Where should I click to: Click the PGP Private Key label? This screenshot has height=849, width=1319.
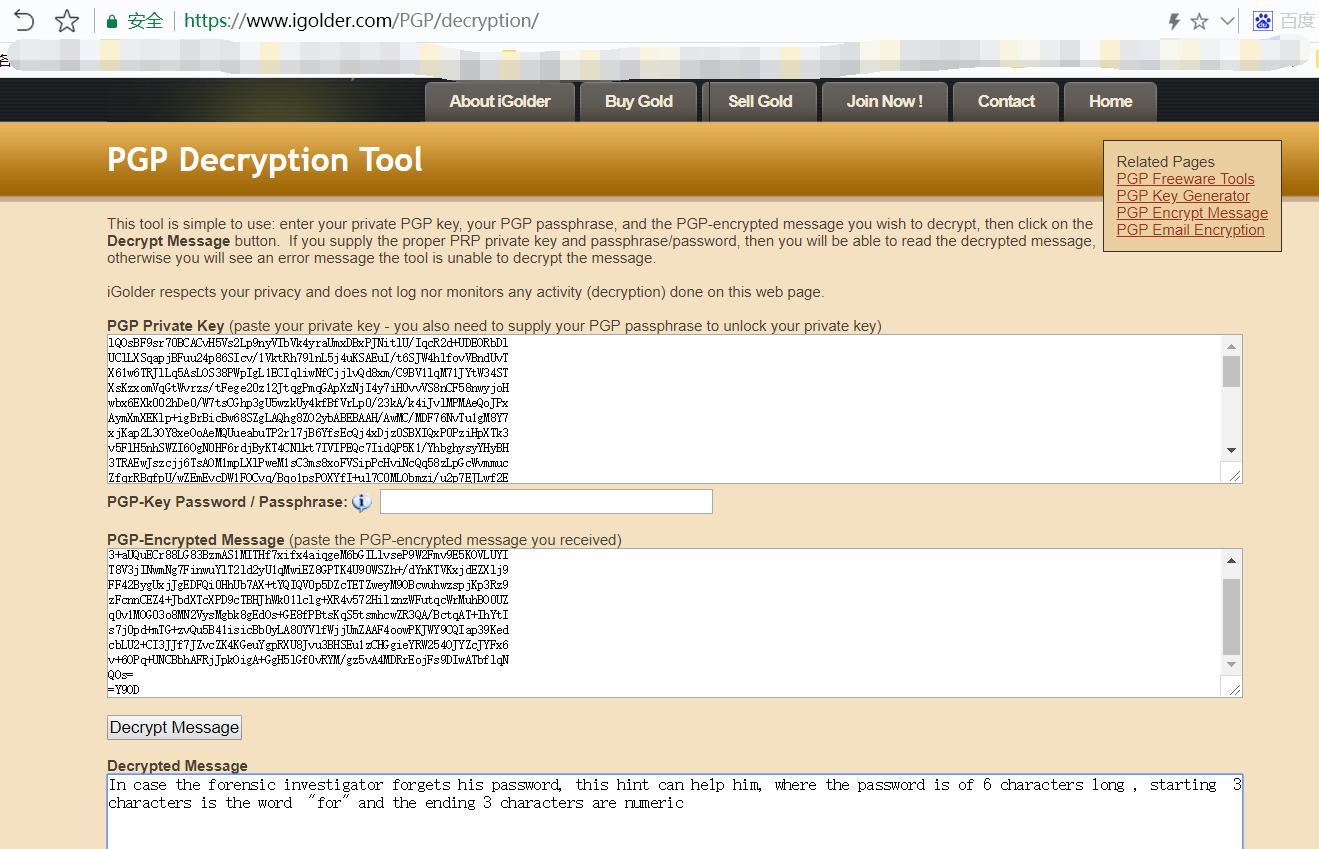pyautogui.click(x=166, y=326)
